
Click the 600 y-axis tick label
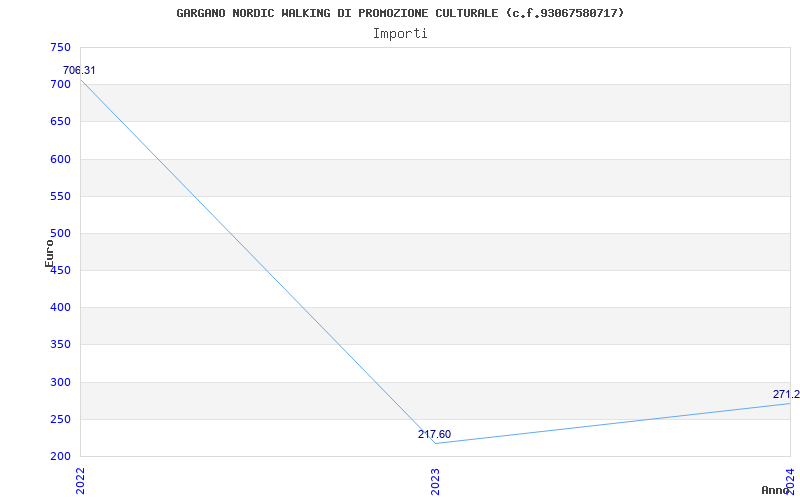coord(60,159)
